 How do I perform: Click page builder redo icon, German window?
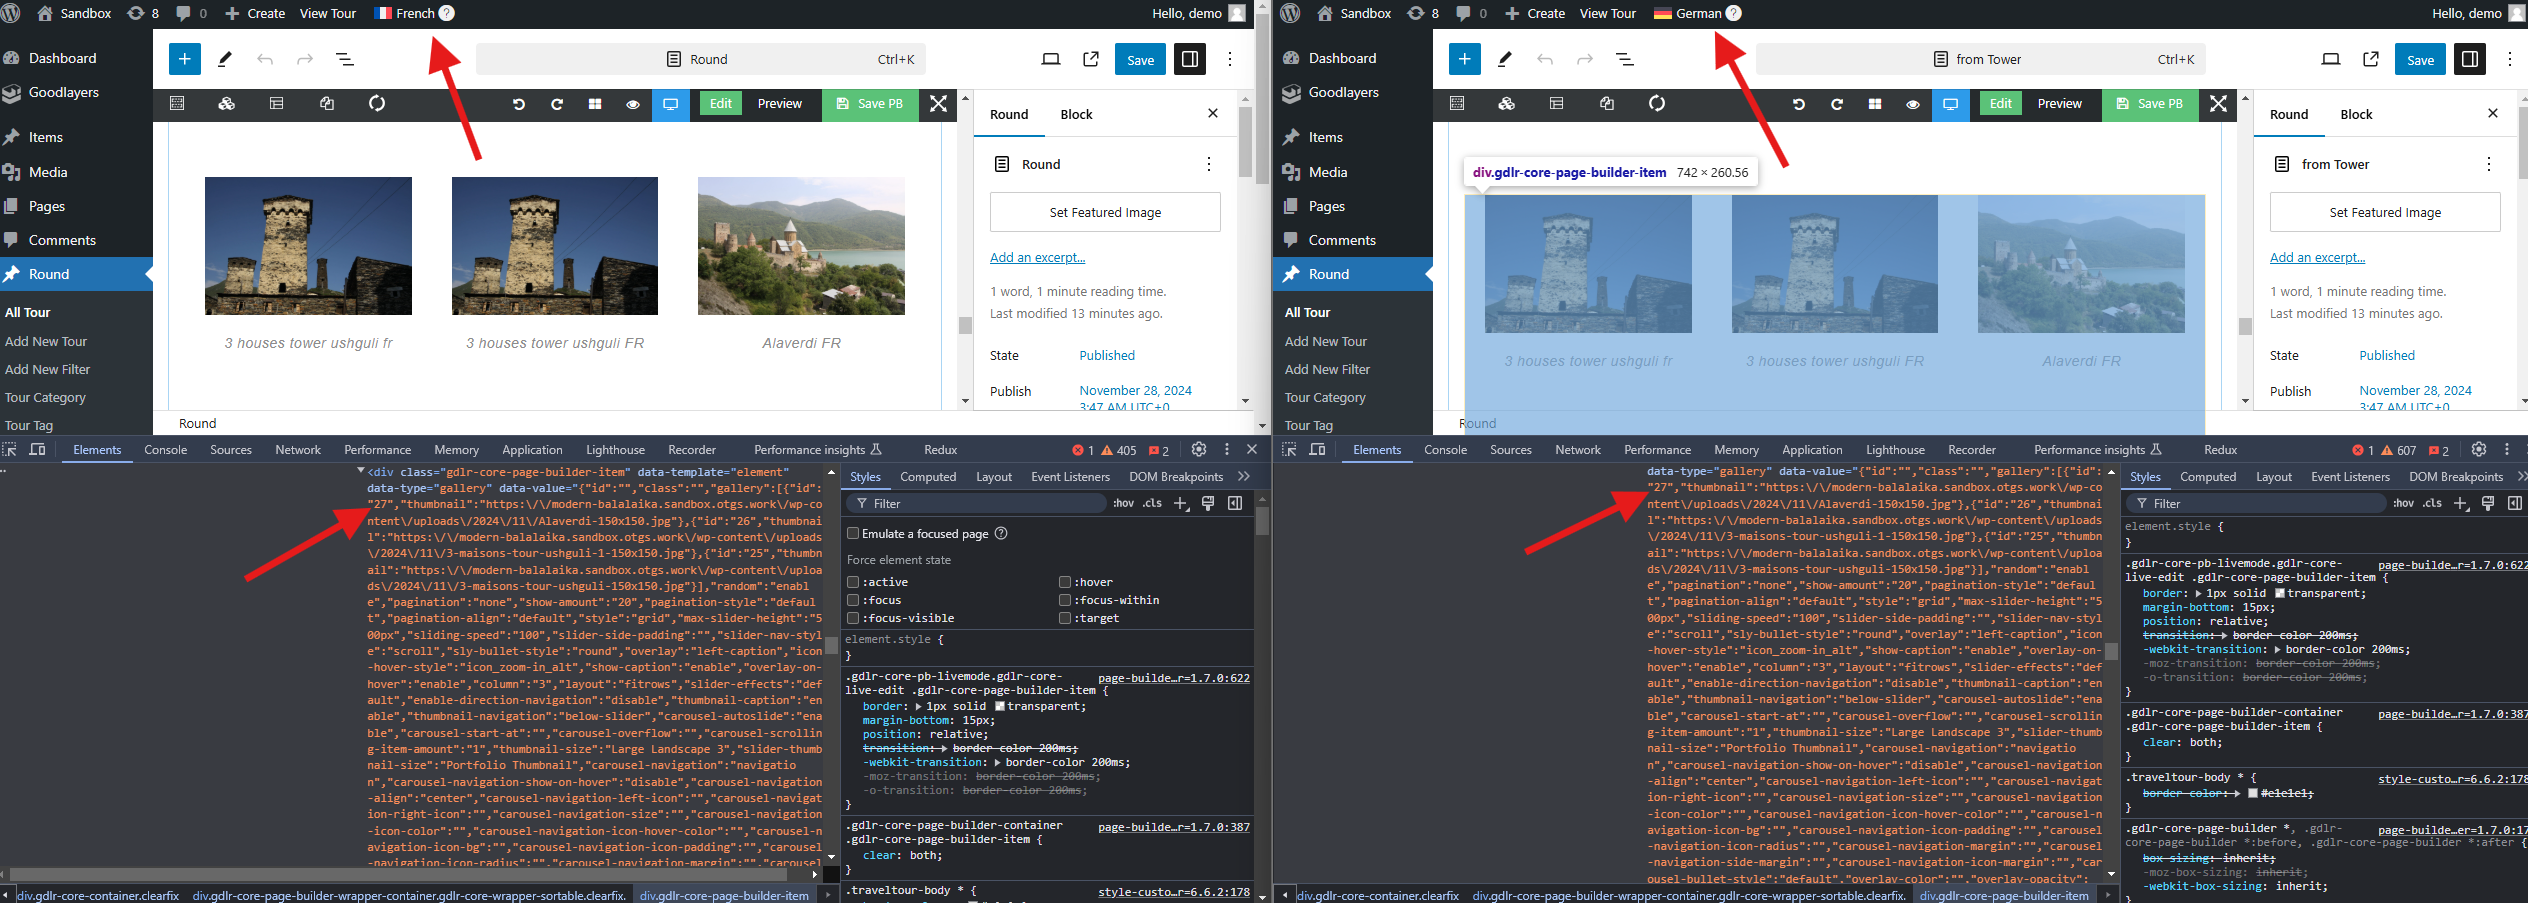[x=1837, y=104]
